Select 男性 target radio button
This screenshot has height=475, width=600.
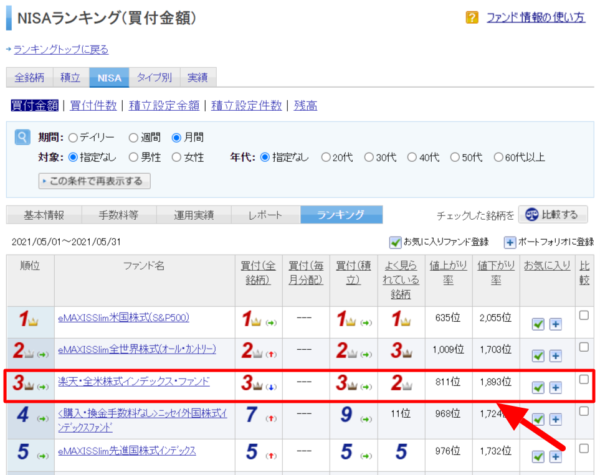point(133,157)
